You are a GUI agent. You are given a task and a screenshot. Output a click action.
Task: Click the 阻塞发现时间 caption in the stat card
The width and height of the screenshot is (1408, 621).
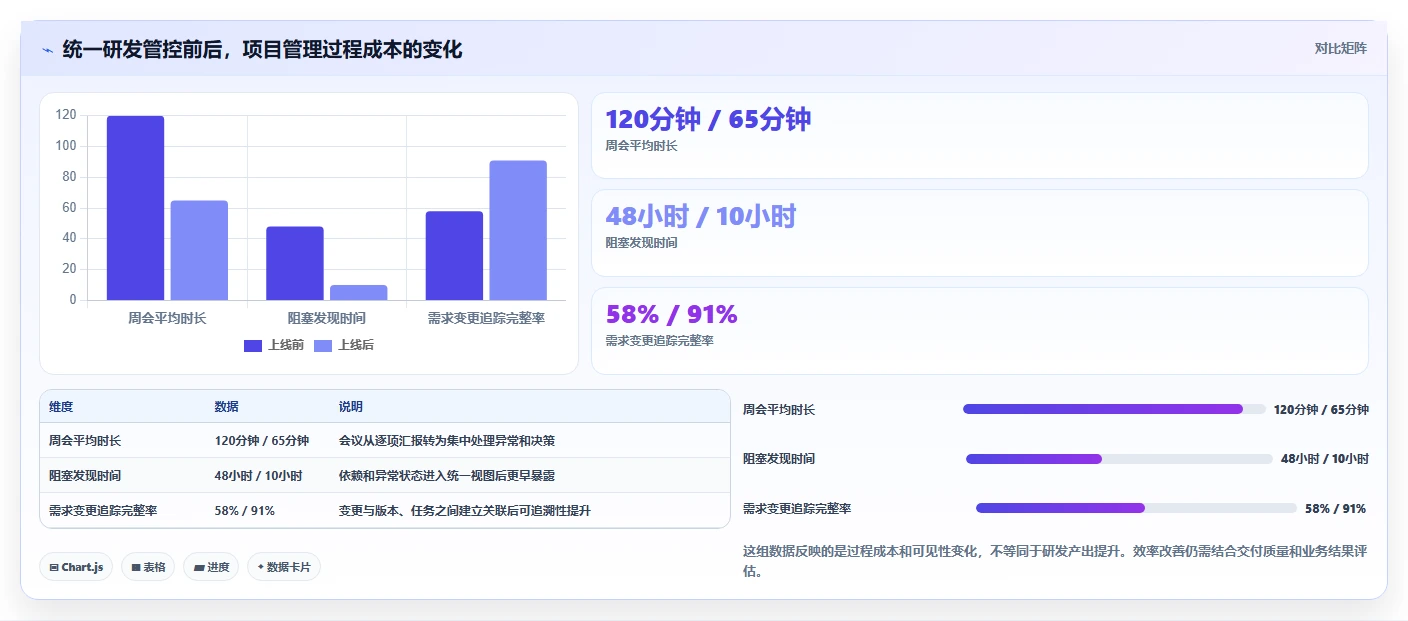coord(641,243)
